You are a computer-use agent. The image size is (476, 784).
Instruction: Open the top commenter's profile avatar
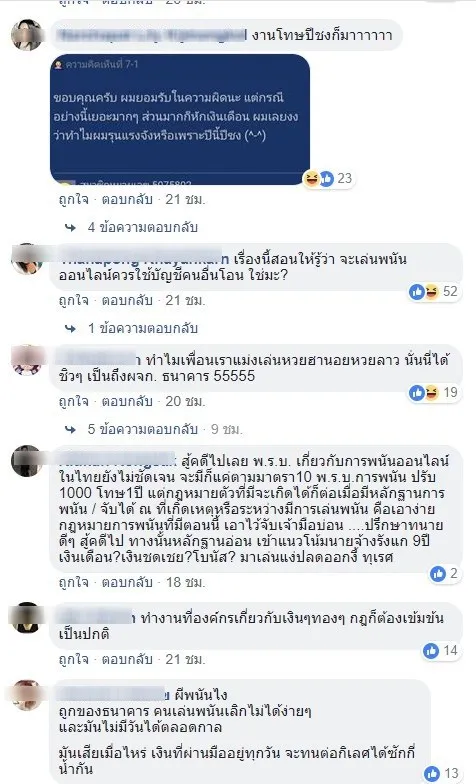27,34
